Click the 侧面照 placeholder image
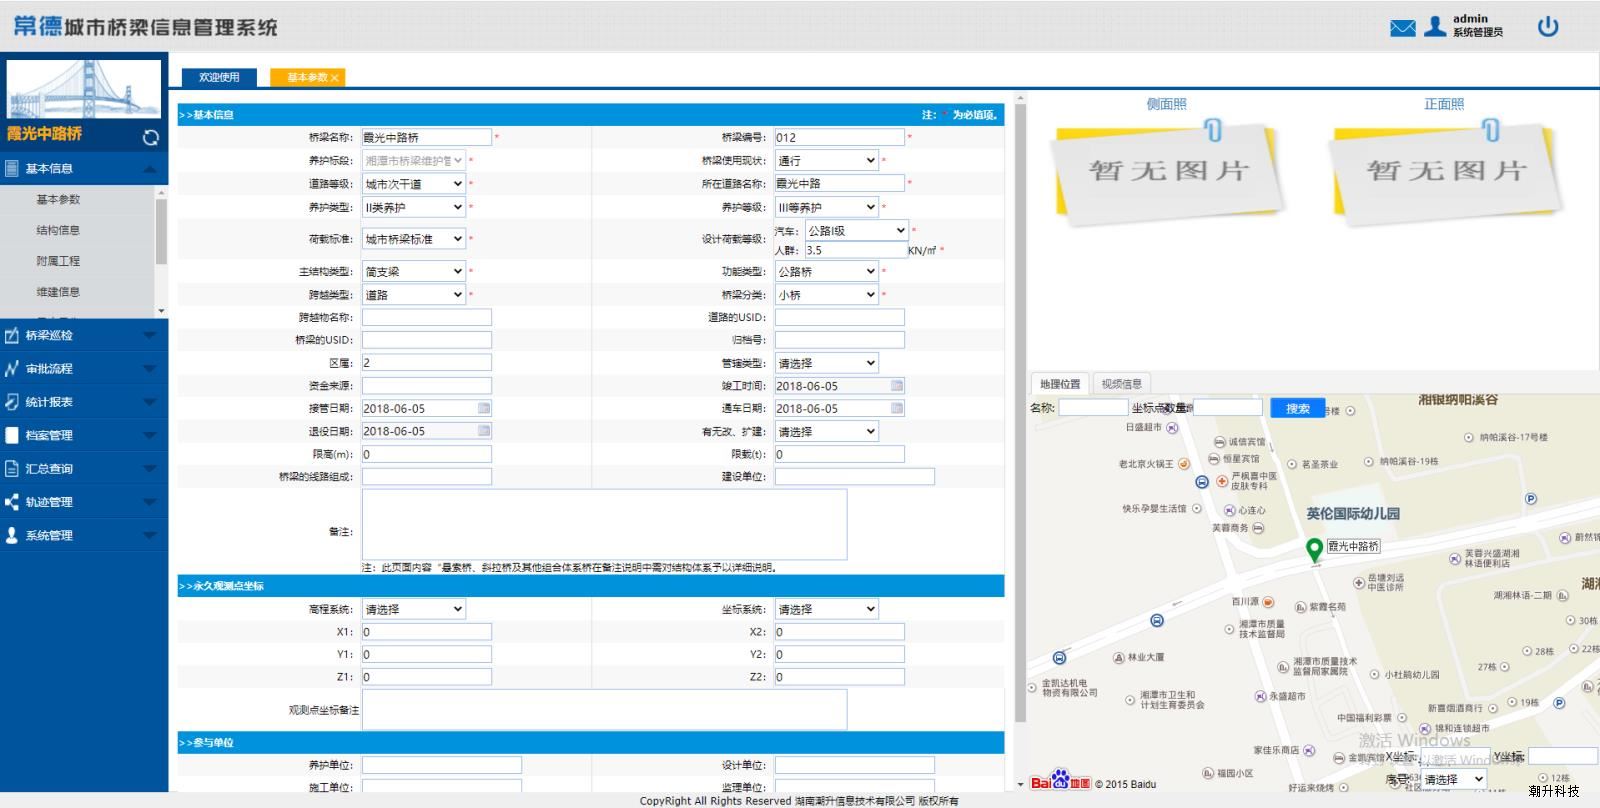The height and width of the screenshot is (808, 1600). pos(1166,172)
